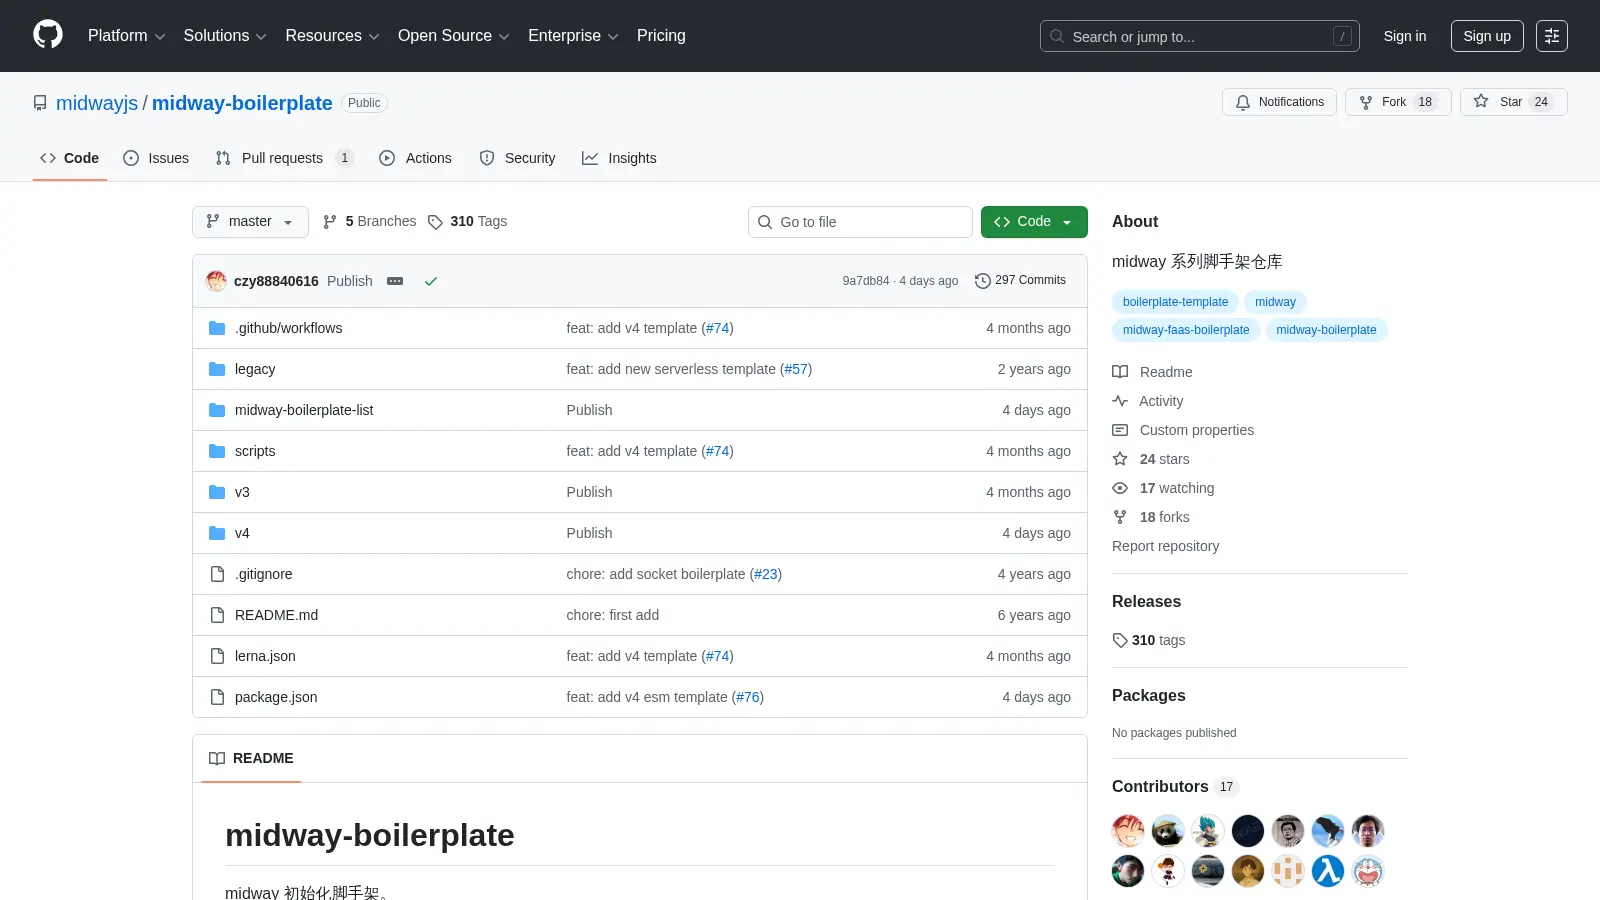1600x900 pixels.
Task: Open Custom properties
Action: 1183,430
